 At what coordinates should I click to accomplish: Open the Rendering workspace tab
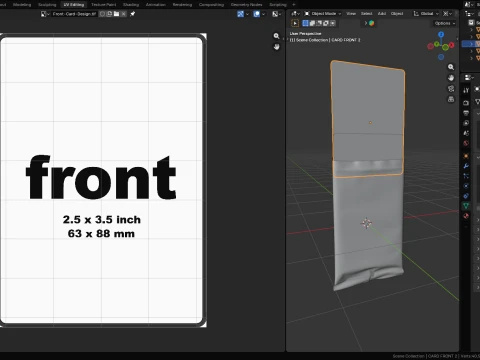[182, 5]
